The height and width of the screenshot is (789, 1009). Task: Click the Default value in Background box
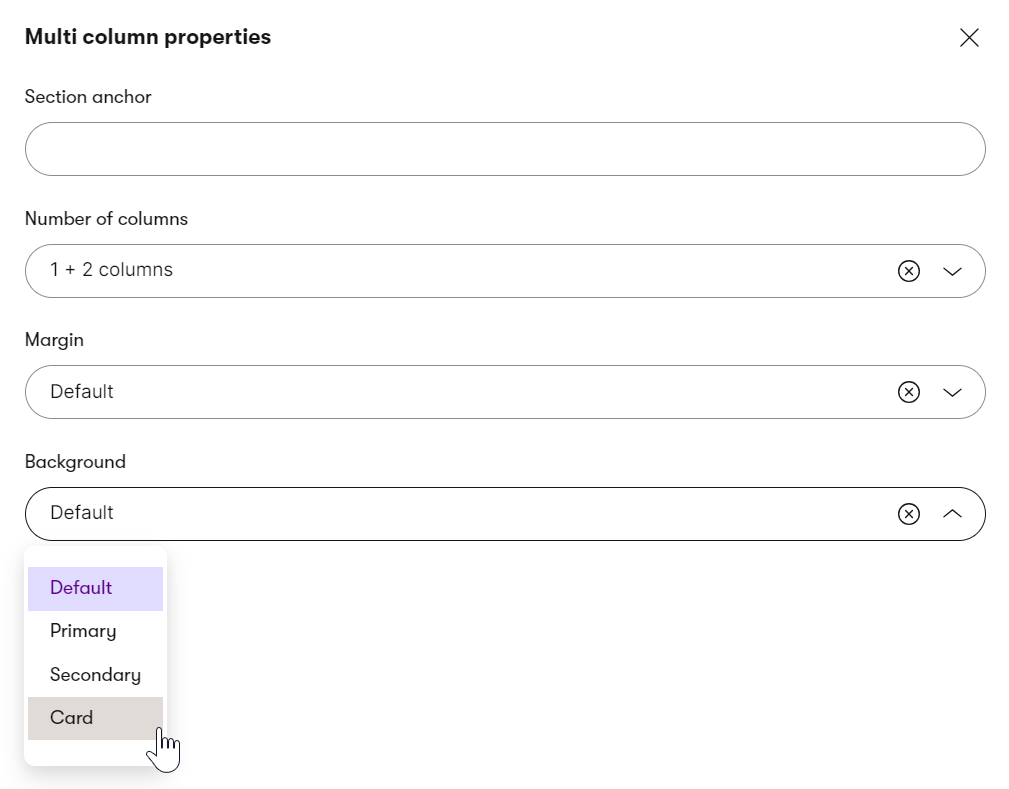(82, 513)
